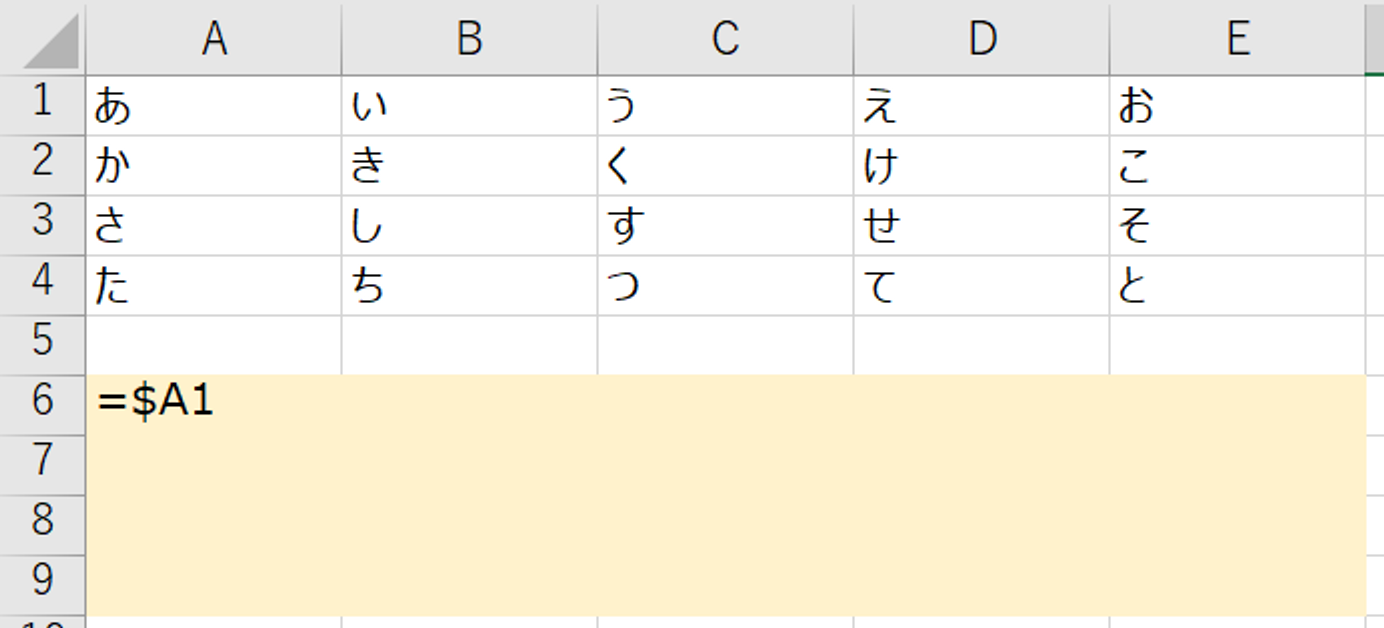Click cell containing き
1384x628 pixels.
point(469,165)
